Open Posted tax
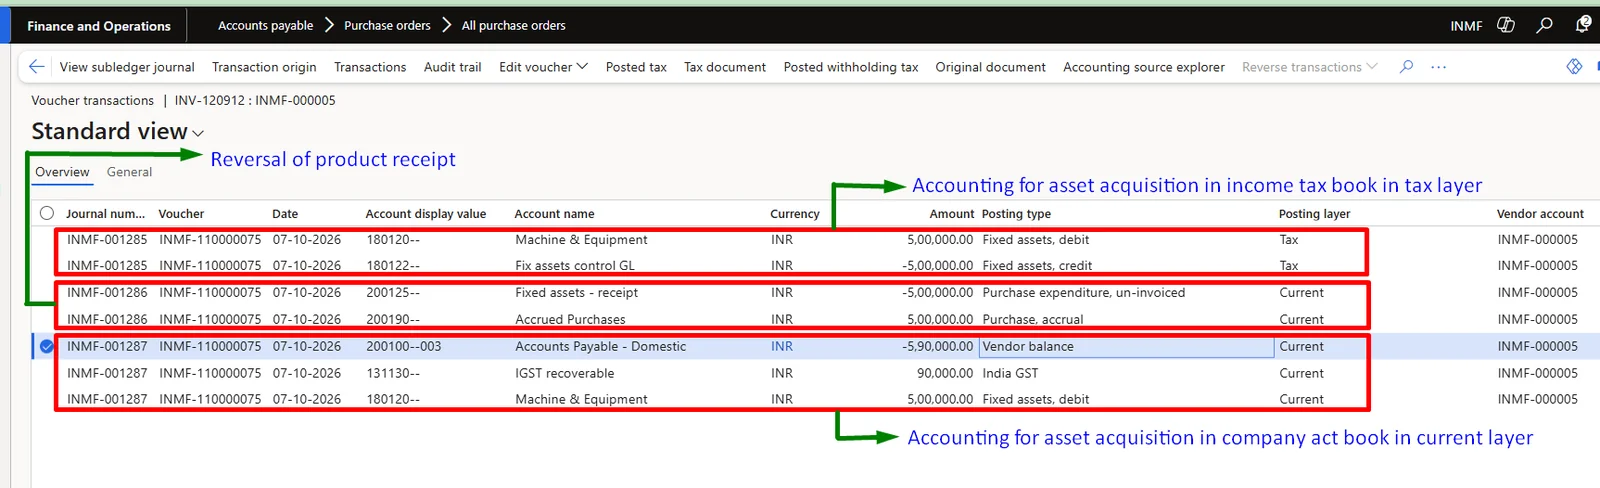Image resolution: width=1600 pixels, height=488 pixels. 636,67
